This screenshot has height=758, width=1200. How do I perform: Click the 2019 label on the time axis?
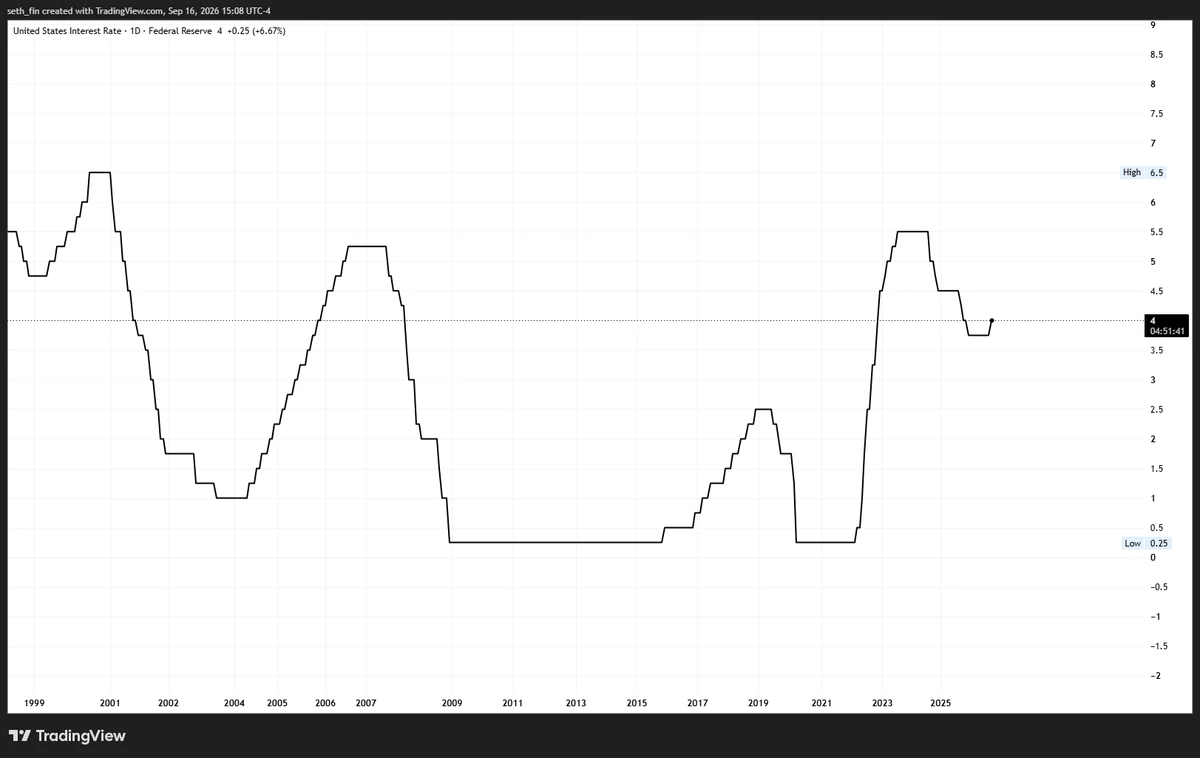(759, 704)
